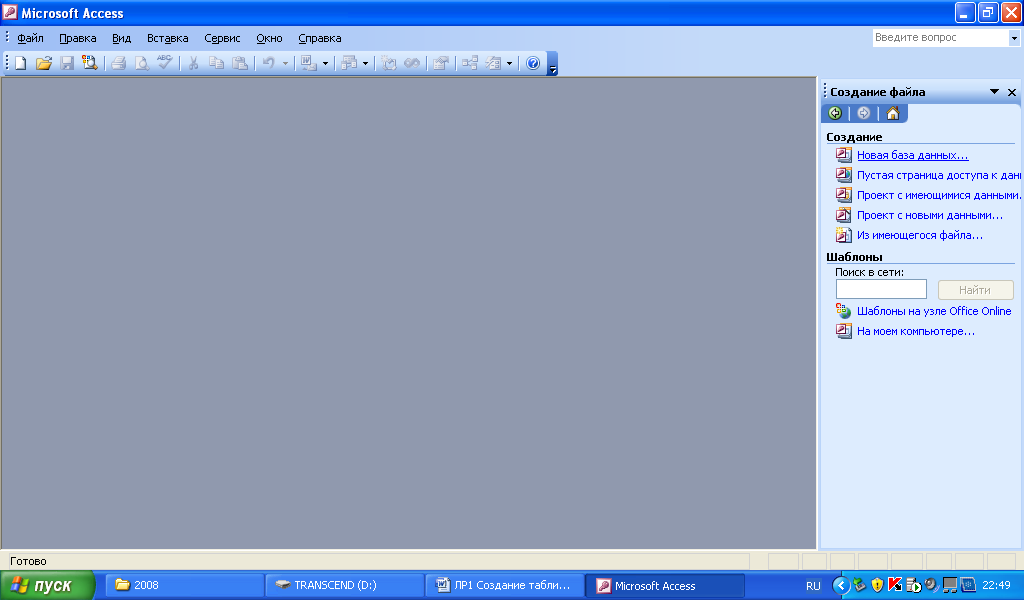Expand the Analyze dropdown arrow

365,63
